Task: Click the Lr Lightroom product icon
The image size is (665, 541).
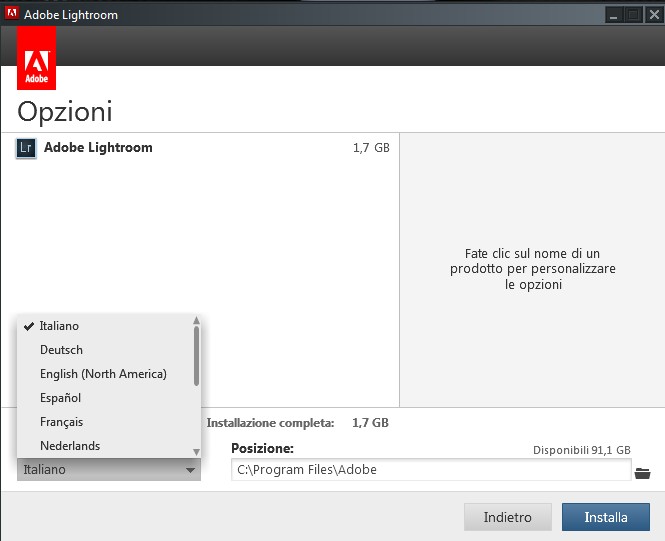Action: 26,148
